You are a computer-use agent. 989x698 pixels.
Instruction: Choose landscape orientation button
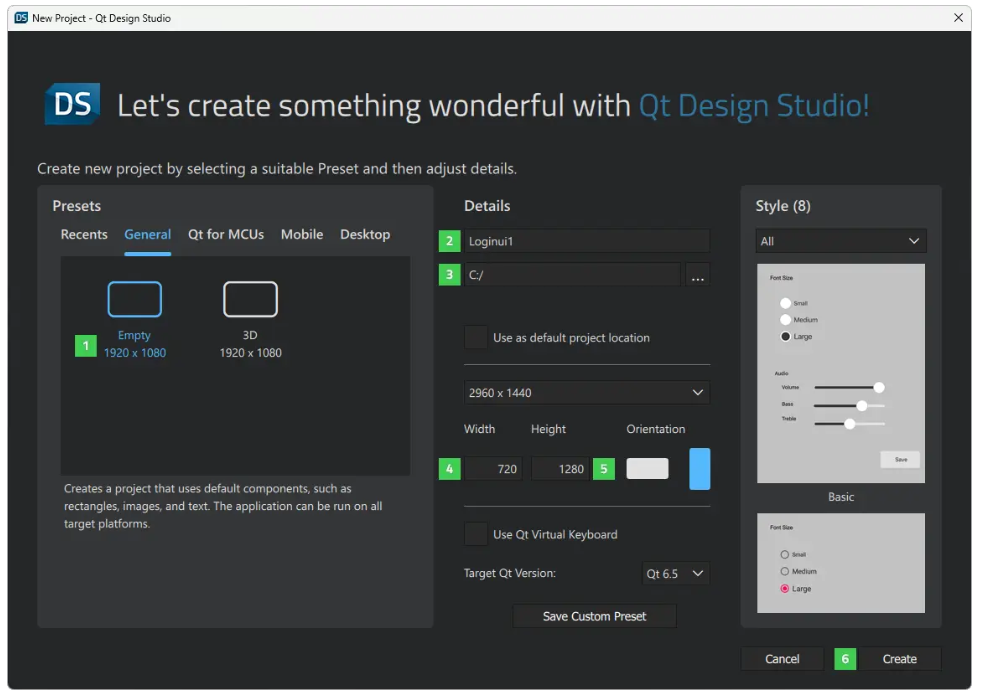click(x=647, y=468)
